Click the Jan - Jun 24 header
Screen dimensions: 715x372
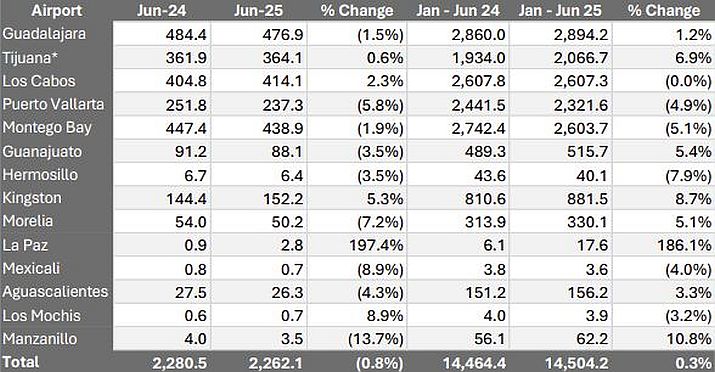coord(458,10)
